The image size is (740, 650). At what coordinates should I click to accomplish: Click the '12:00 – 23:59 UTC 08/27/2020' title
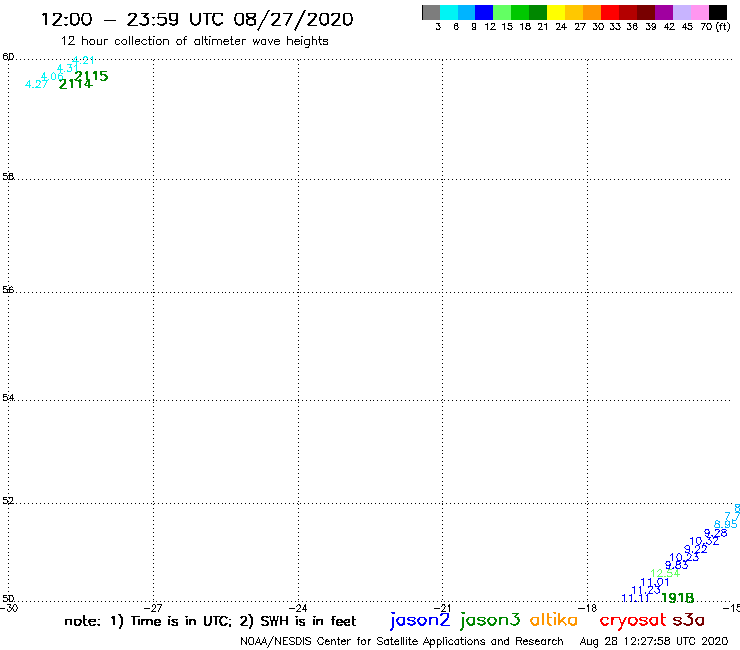pyautogui.click(x=197, y=19)
